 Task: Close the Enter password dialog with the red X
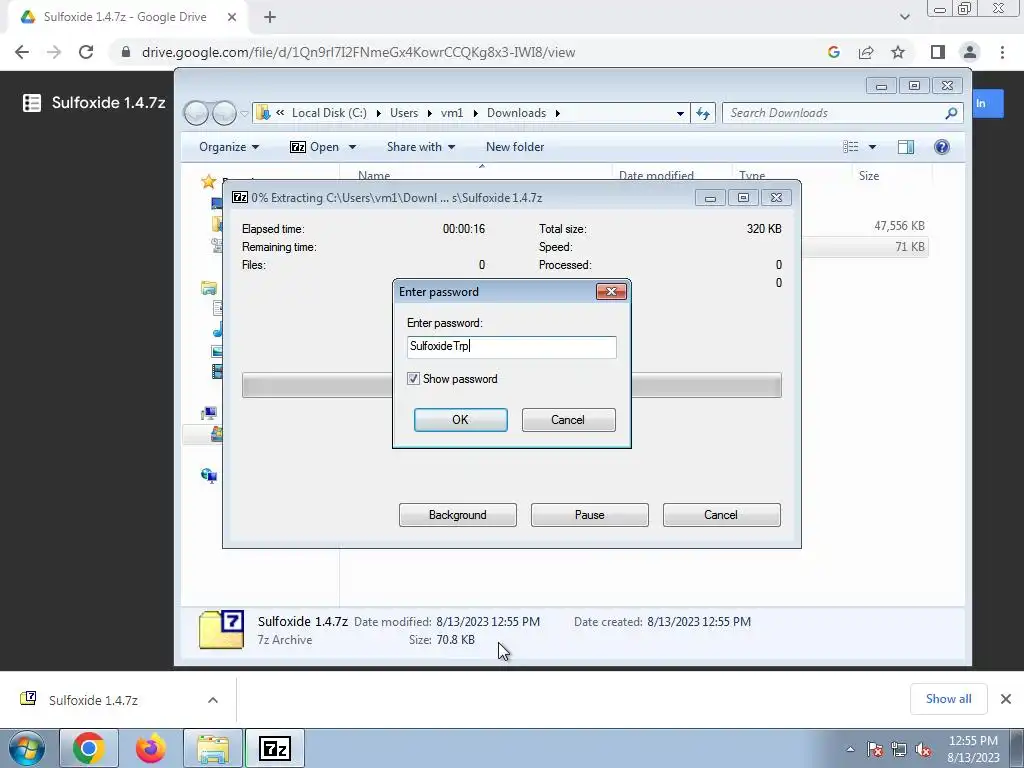pyautogui.click(x=611, y=291)
